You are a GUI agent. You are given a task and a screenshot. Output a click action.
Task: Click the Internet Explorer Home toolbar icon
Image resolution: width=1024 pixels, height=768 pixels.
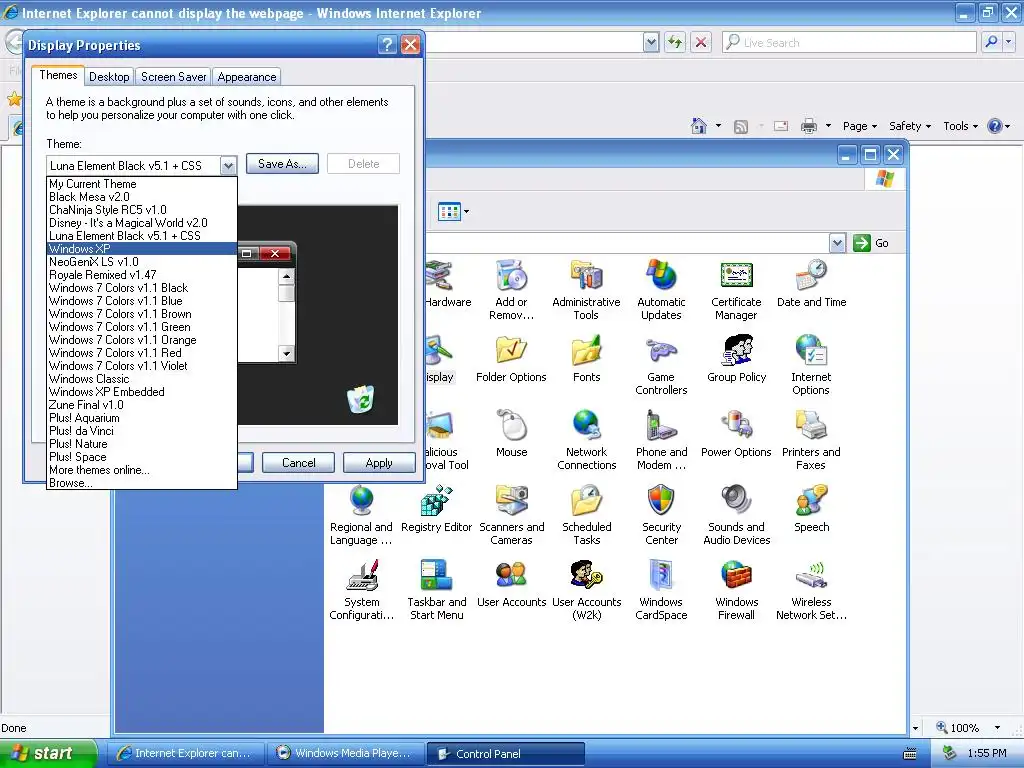699,126
